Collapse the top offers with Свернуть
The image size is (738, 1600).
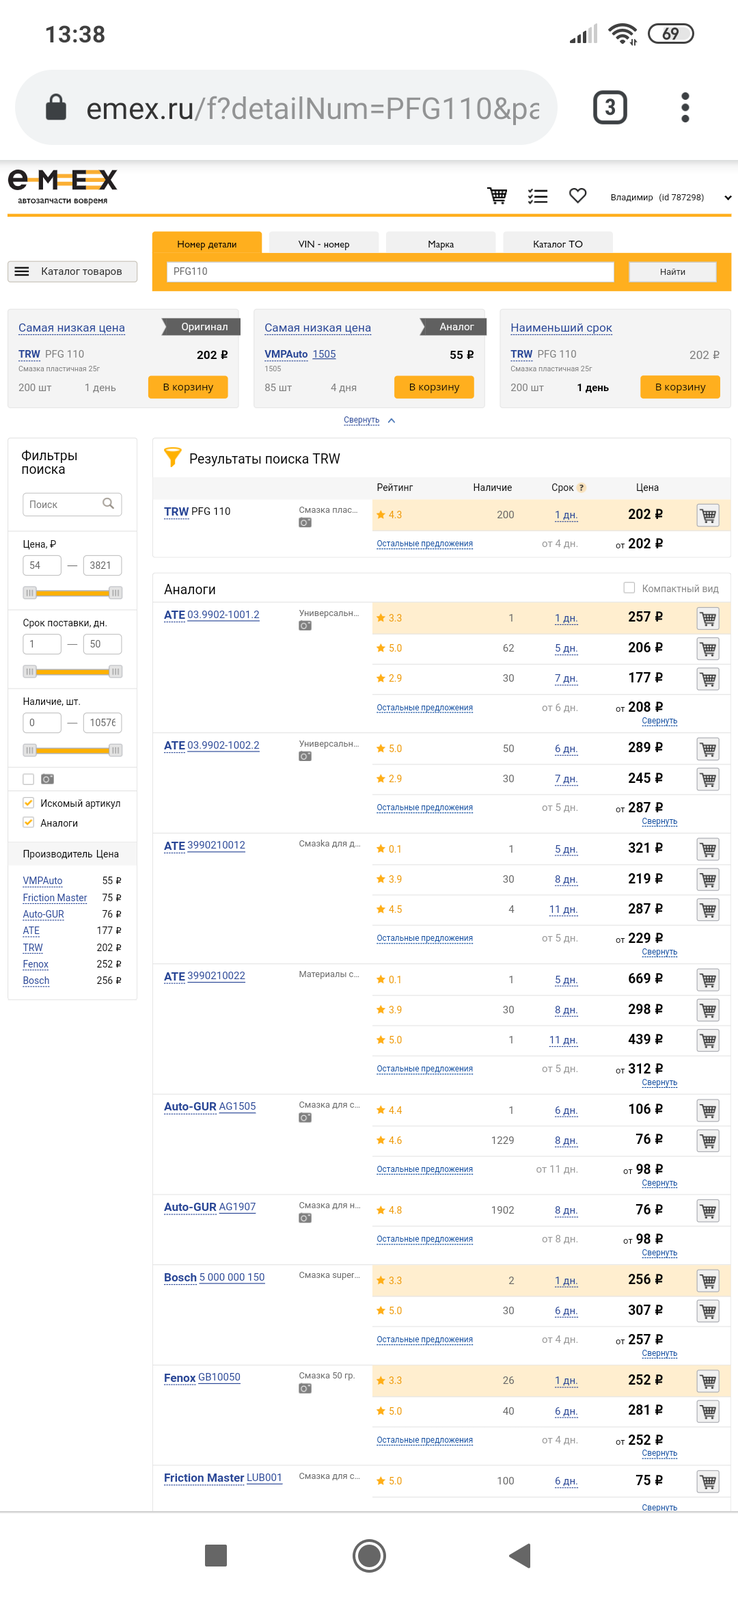pyautogui.click(x=369, y=420)
